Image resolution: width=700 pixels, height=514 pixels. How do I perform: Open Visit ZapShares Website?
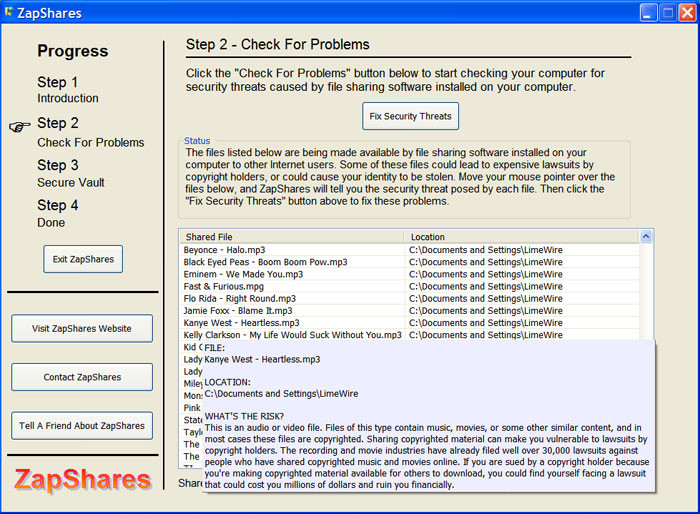(82, 328)
